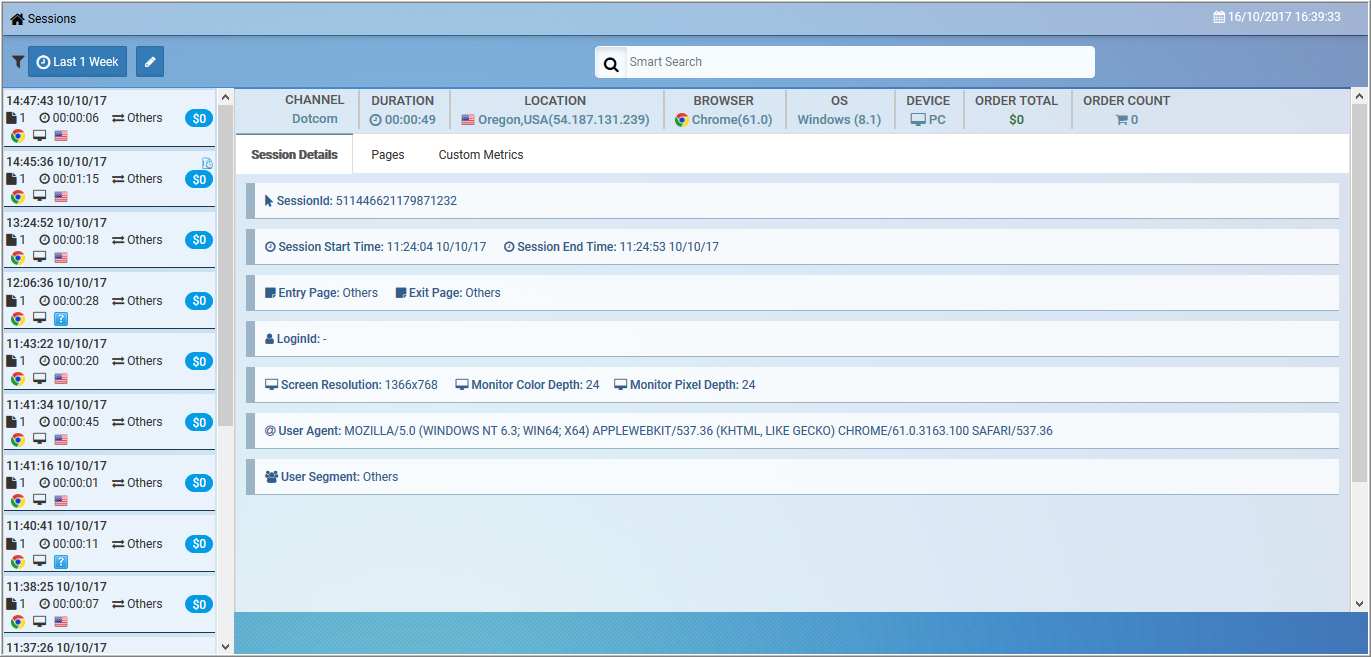Select the 11:43:22 10/10/17 session
The height and width of the screenshot is (657, 1371).
coord(109,362)
